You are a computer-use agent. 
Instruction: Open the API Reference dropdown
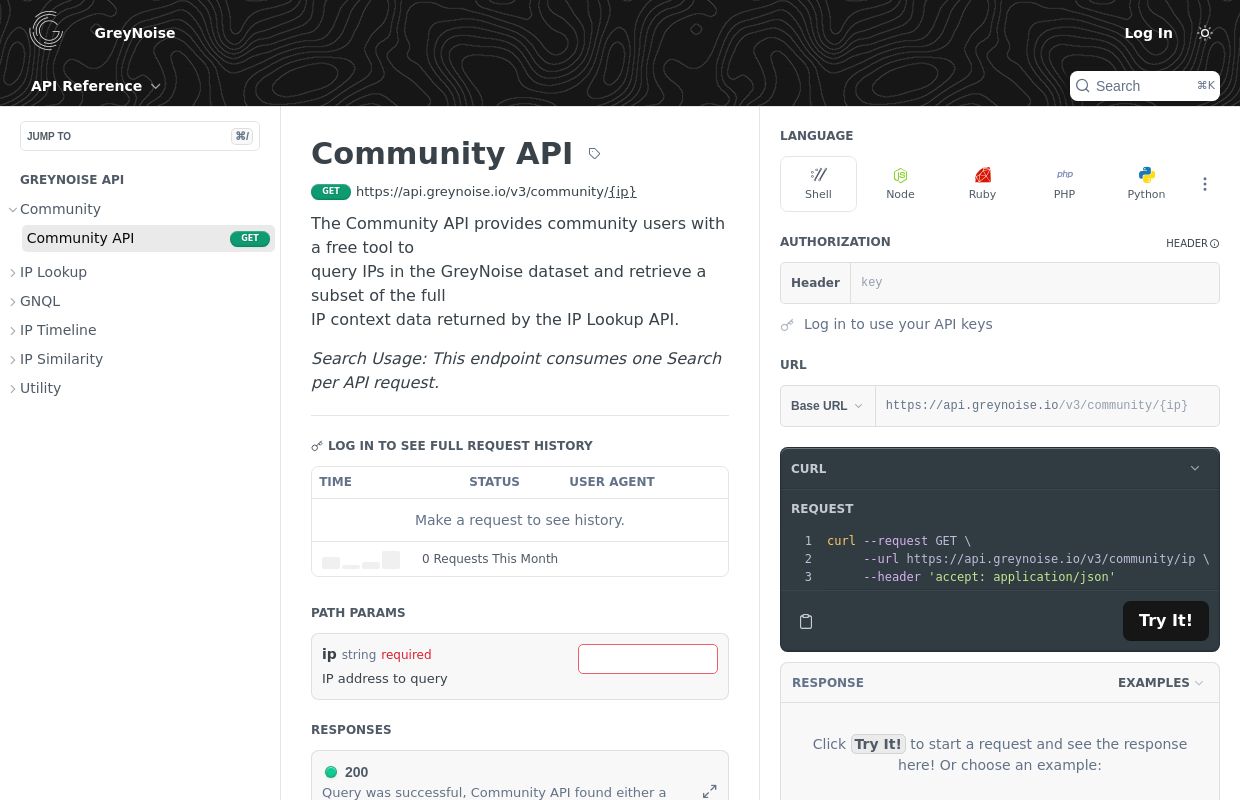pos(96,86)
